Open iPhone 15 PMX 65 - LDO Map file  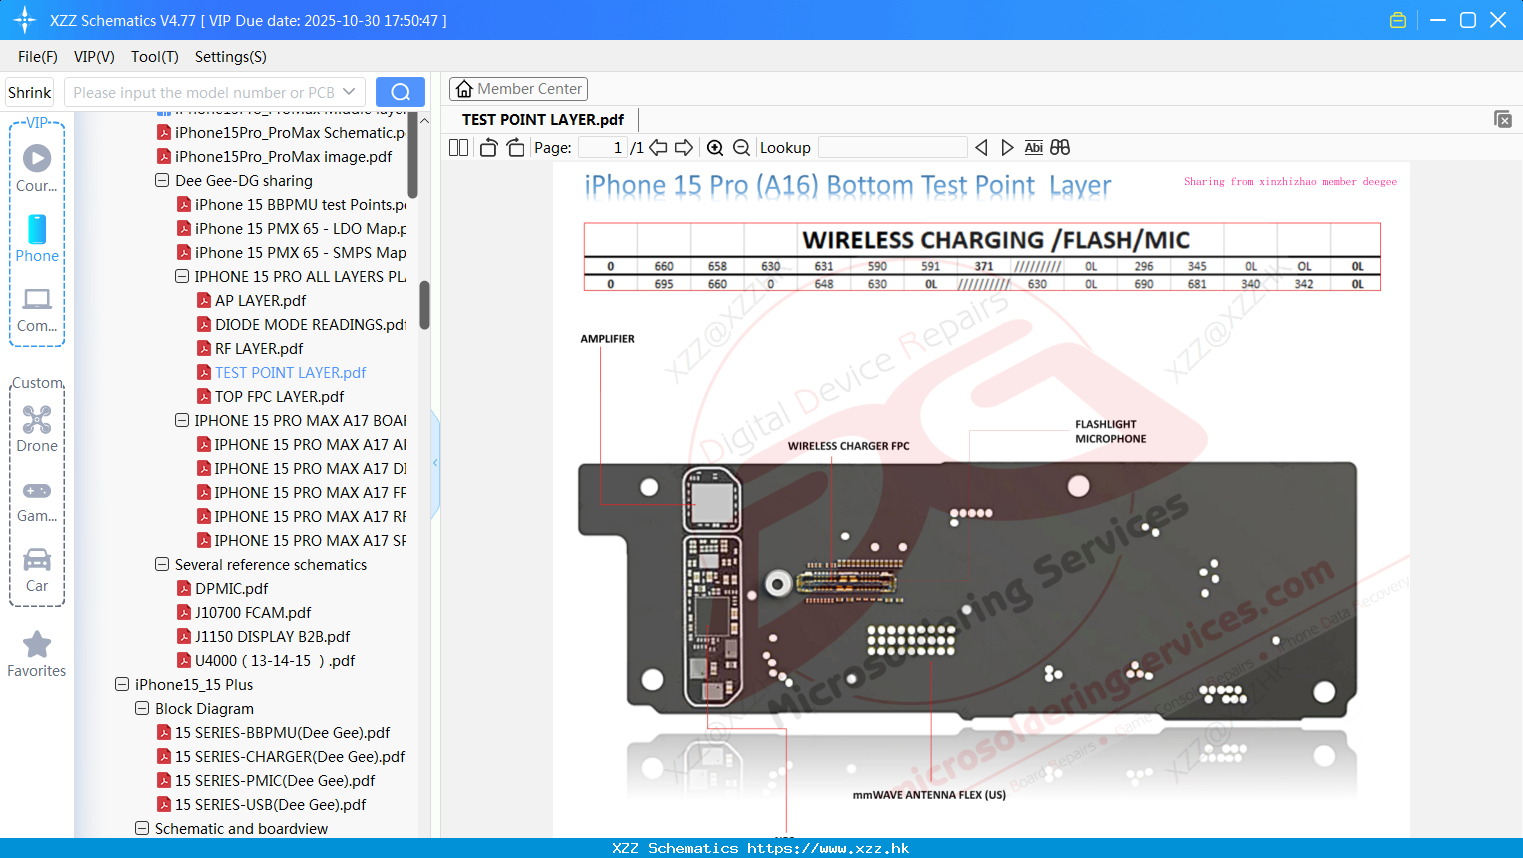(x=300, y=229)
